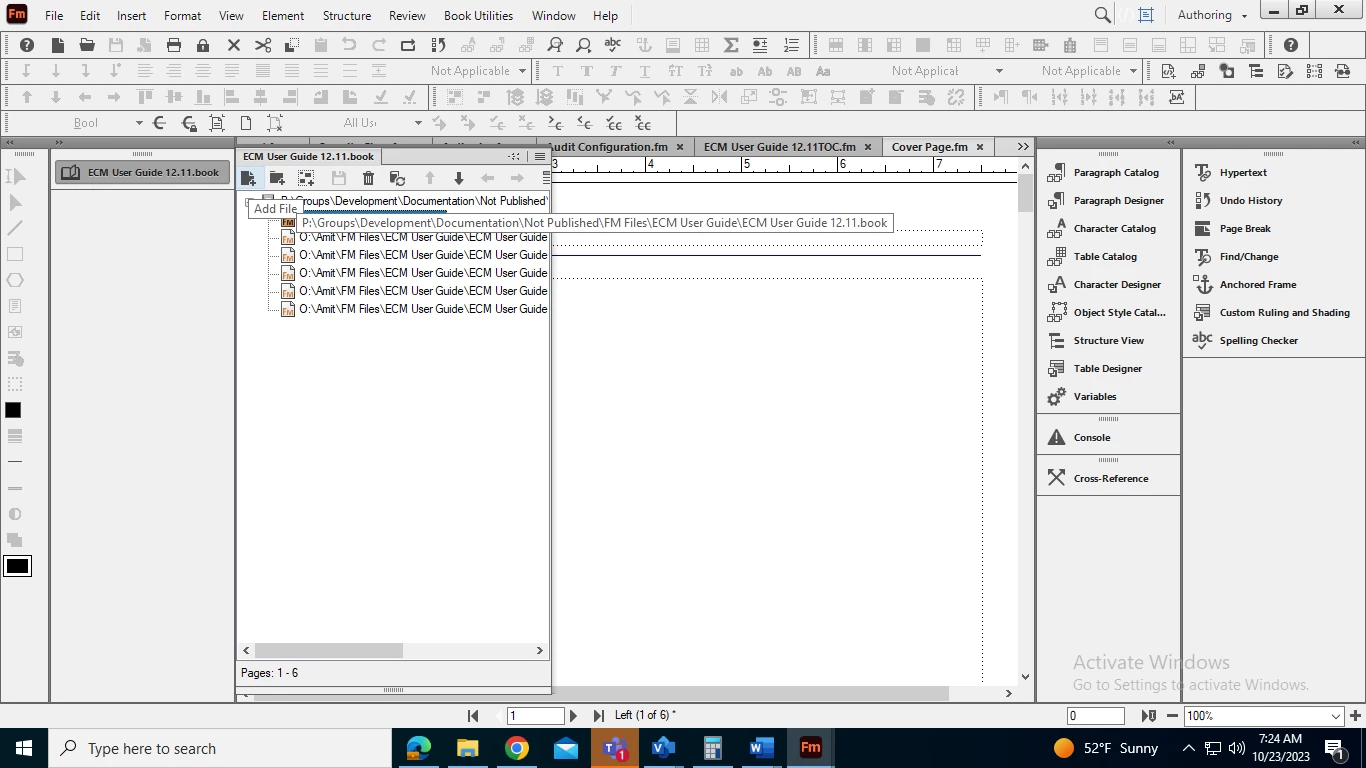Image resolution: width=1366 pixels, height=768 pixels.
Task: Click the black outlined rectangle swatch at the toolbox bottom
Action: tap(17, 566)
